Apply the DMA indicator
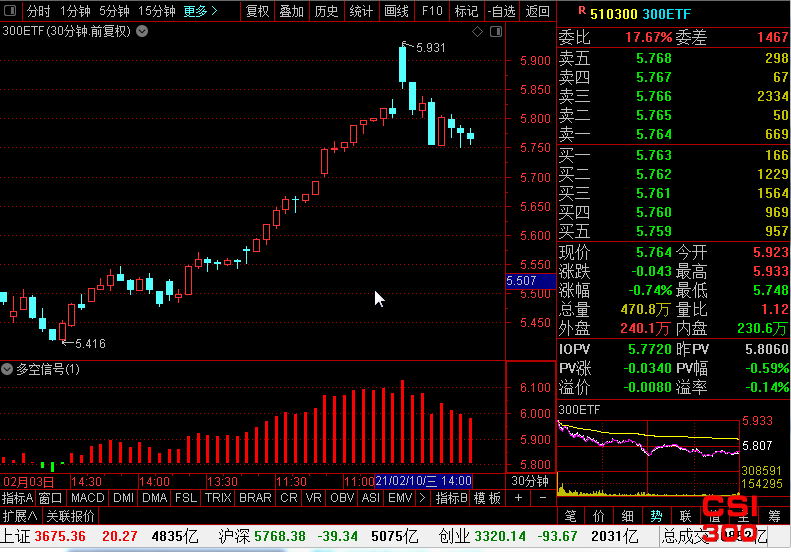791x552 pixels. point(154,498)
